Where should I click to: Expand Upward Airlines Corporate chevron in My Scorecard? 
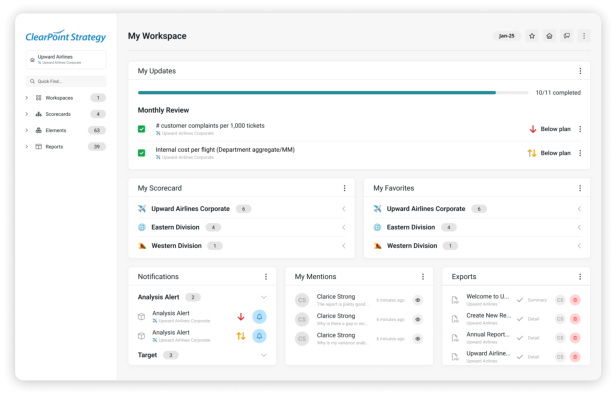(x=344, y=209)
